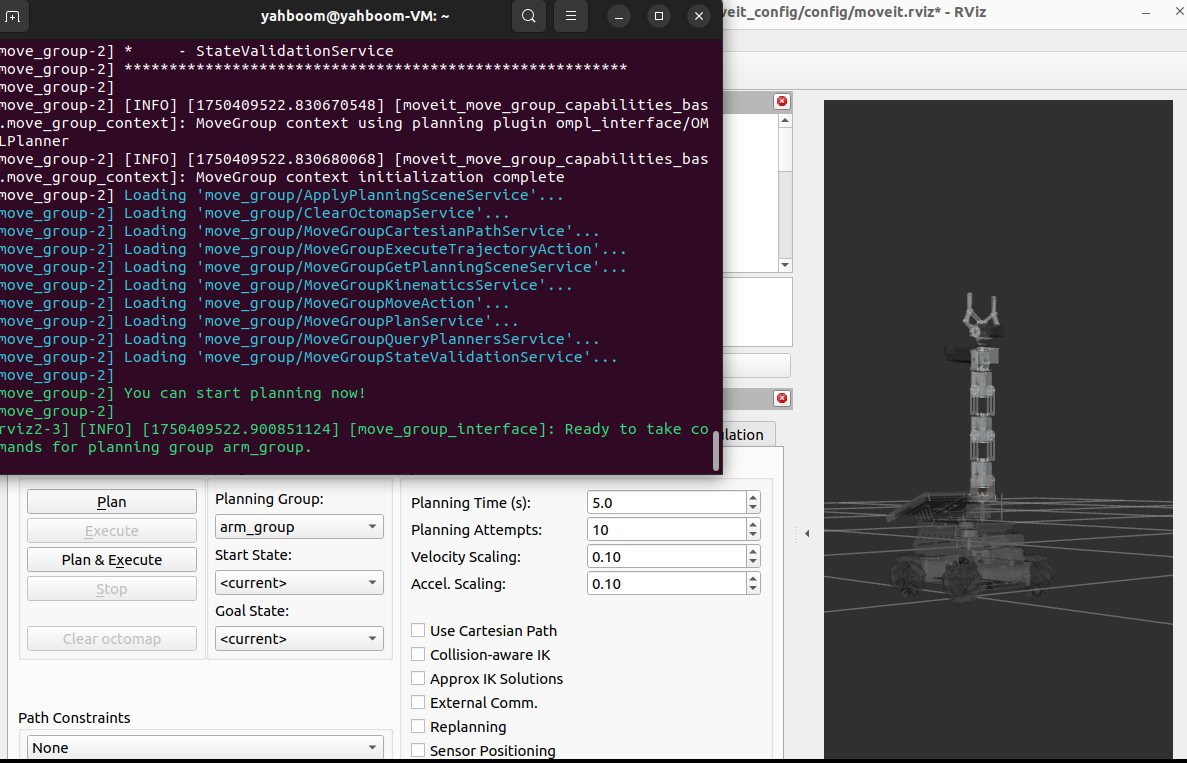Decrease Planning Attempts with the down arrow
The width and height of the screenshot is (1187, 763).
coord(752,535)
